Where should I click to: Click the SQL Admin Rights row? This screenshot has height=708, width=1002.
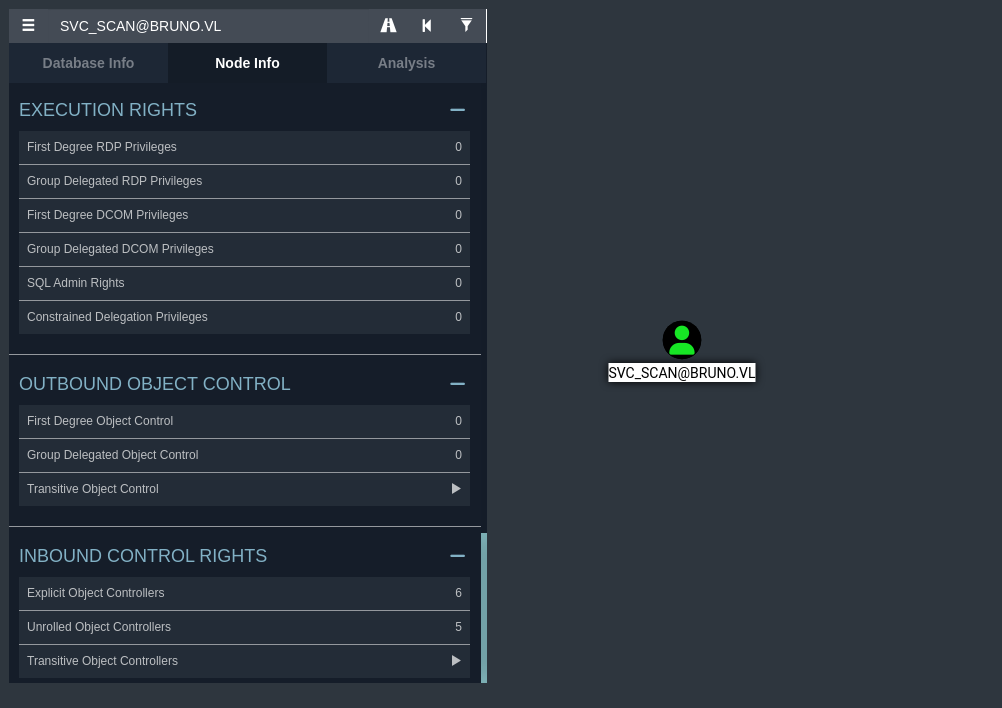click(x=244, y=283)
